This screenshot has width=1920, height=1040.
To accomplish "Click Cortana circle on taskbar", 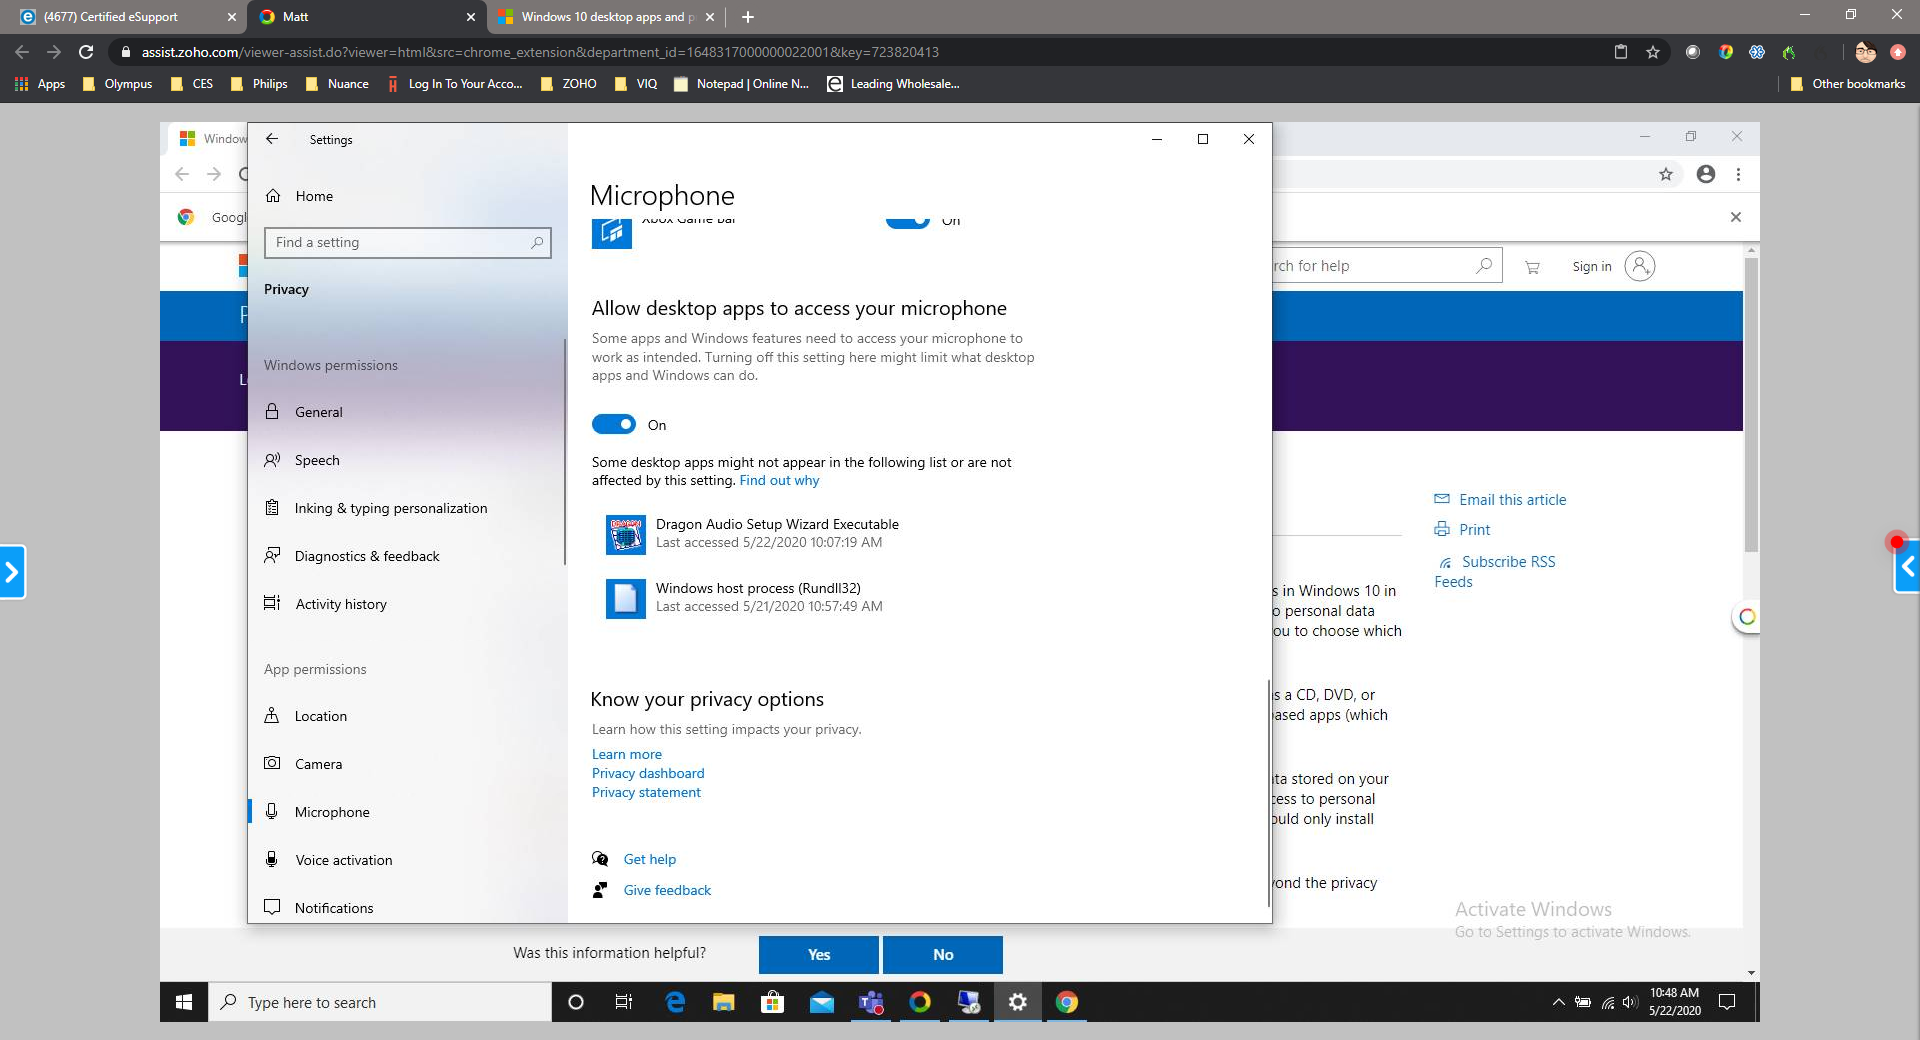I will coord(576,1002).
